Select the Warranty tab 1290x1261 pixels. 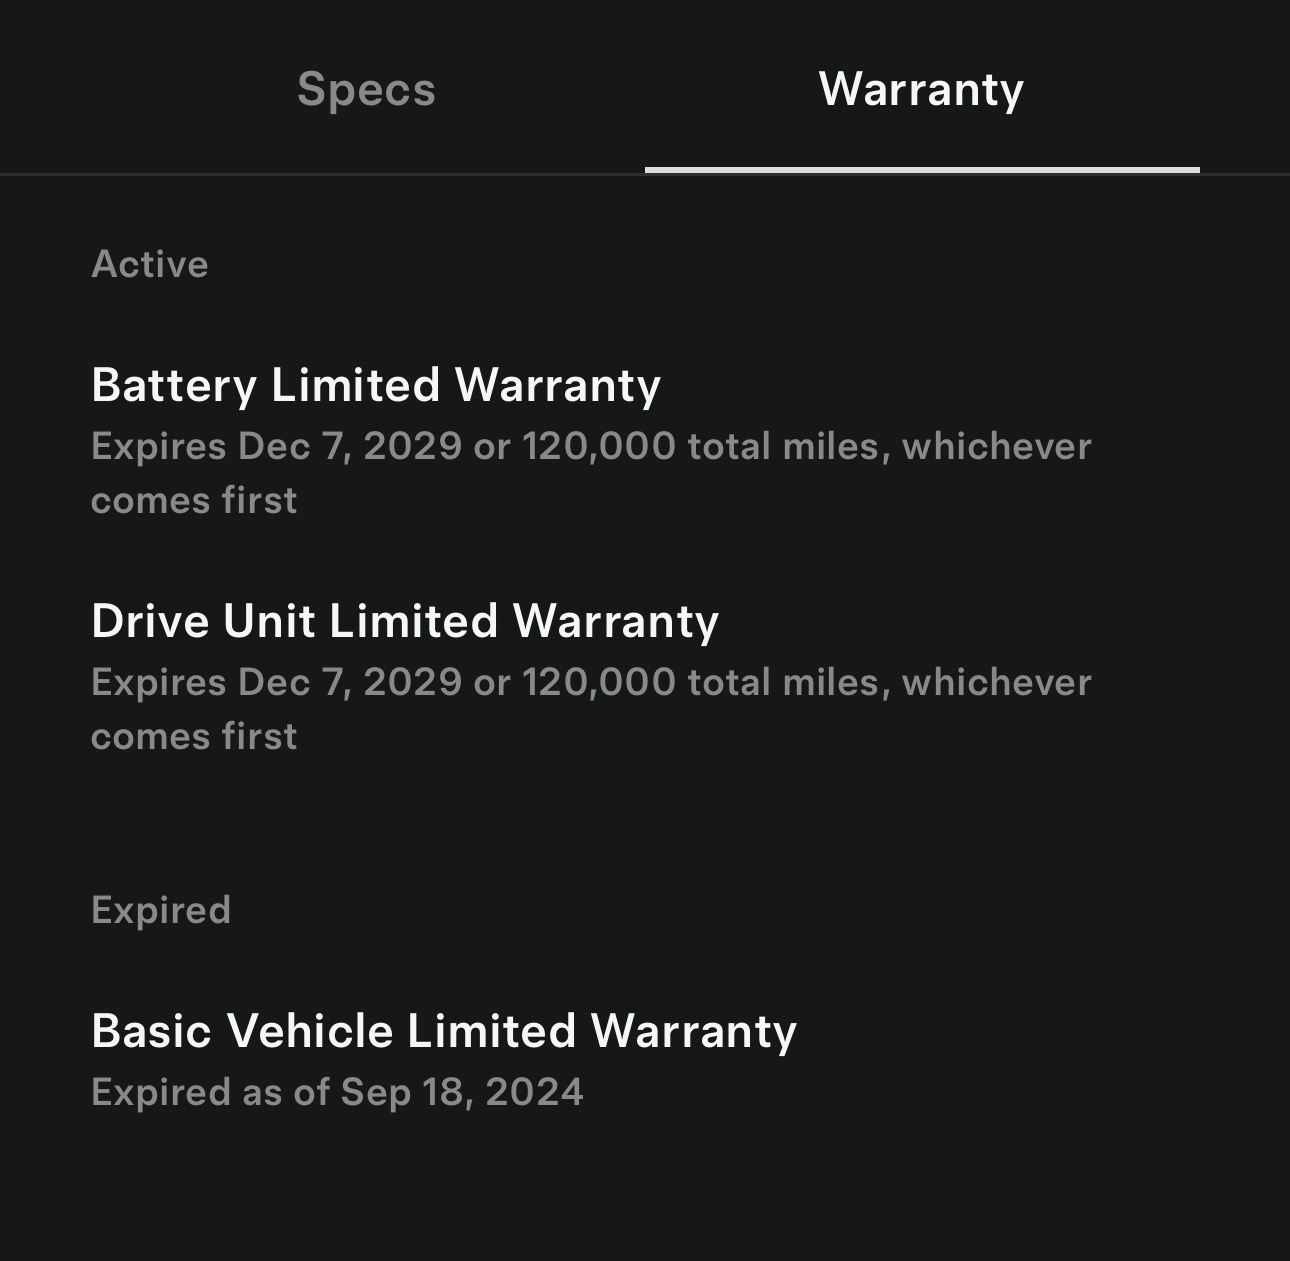click(921, 89)
